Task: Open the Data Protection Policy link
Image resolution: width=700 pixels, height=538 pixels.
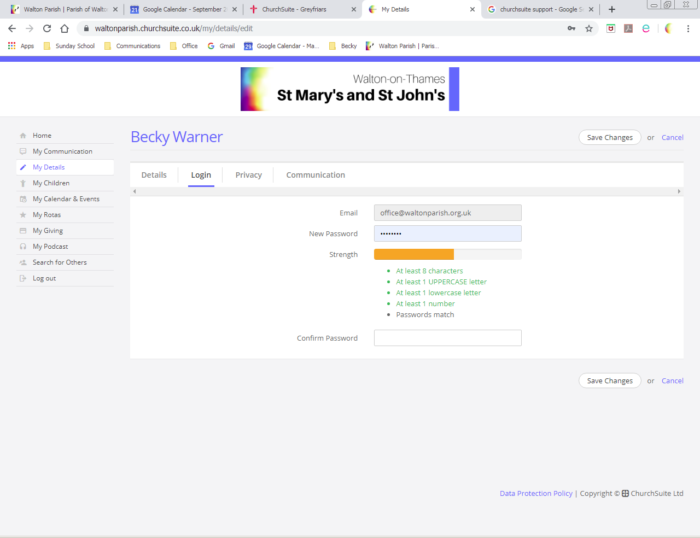Action: click(536, 493)
